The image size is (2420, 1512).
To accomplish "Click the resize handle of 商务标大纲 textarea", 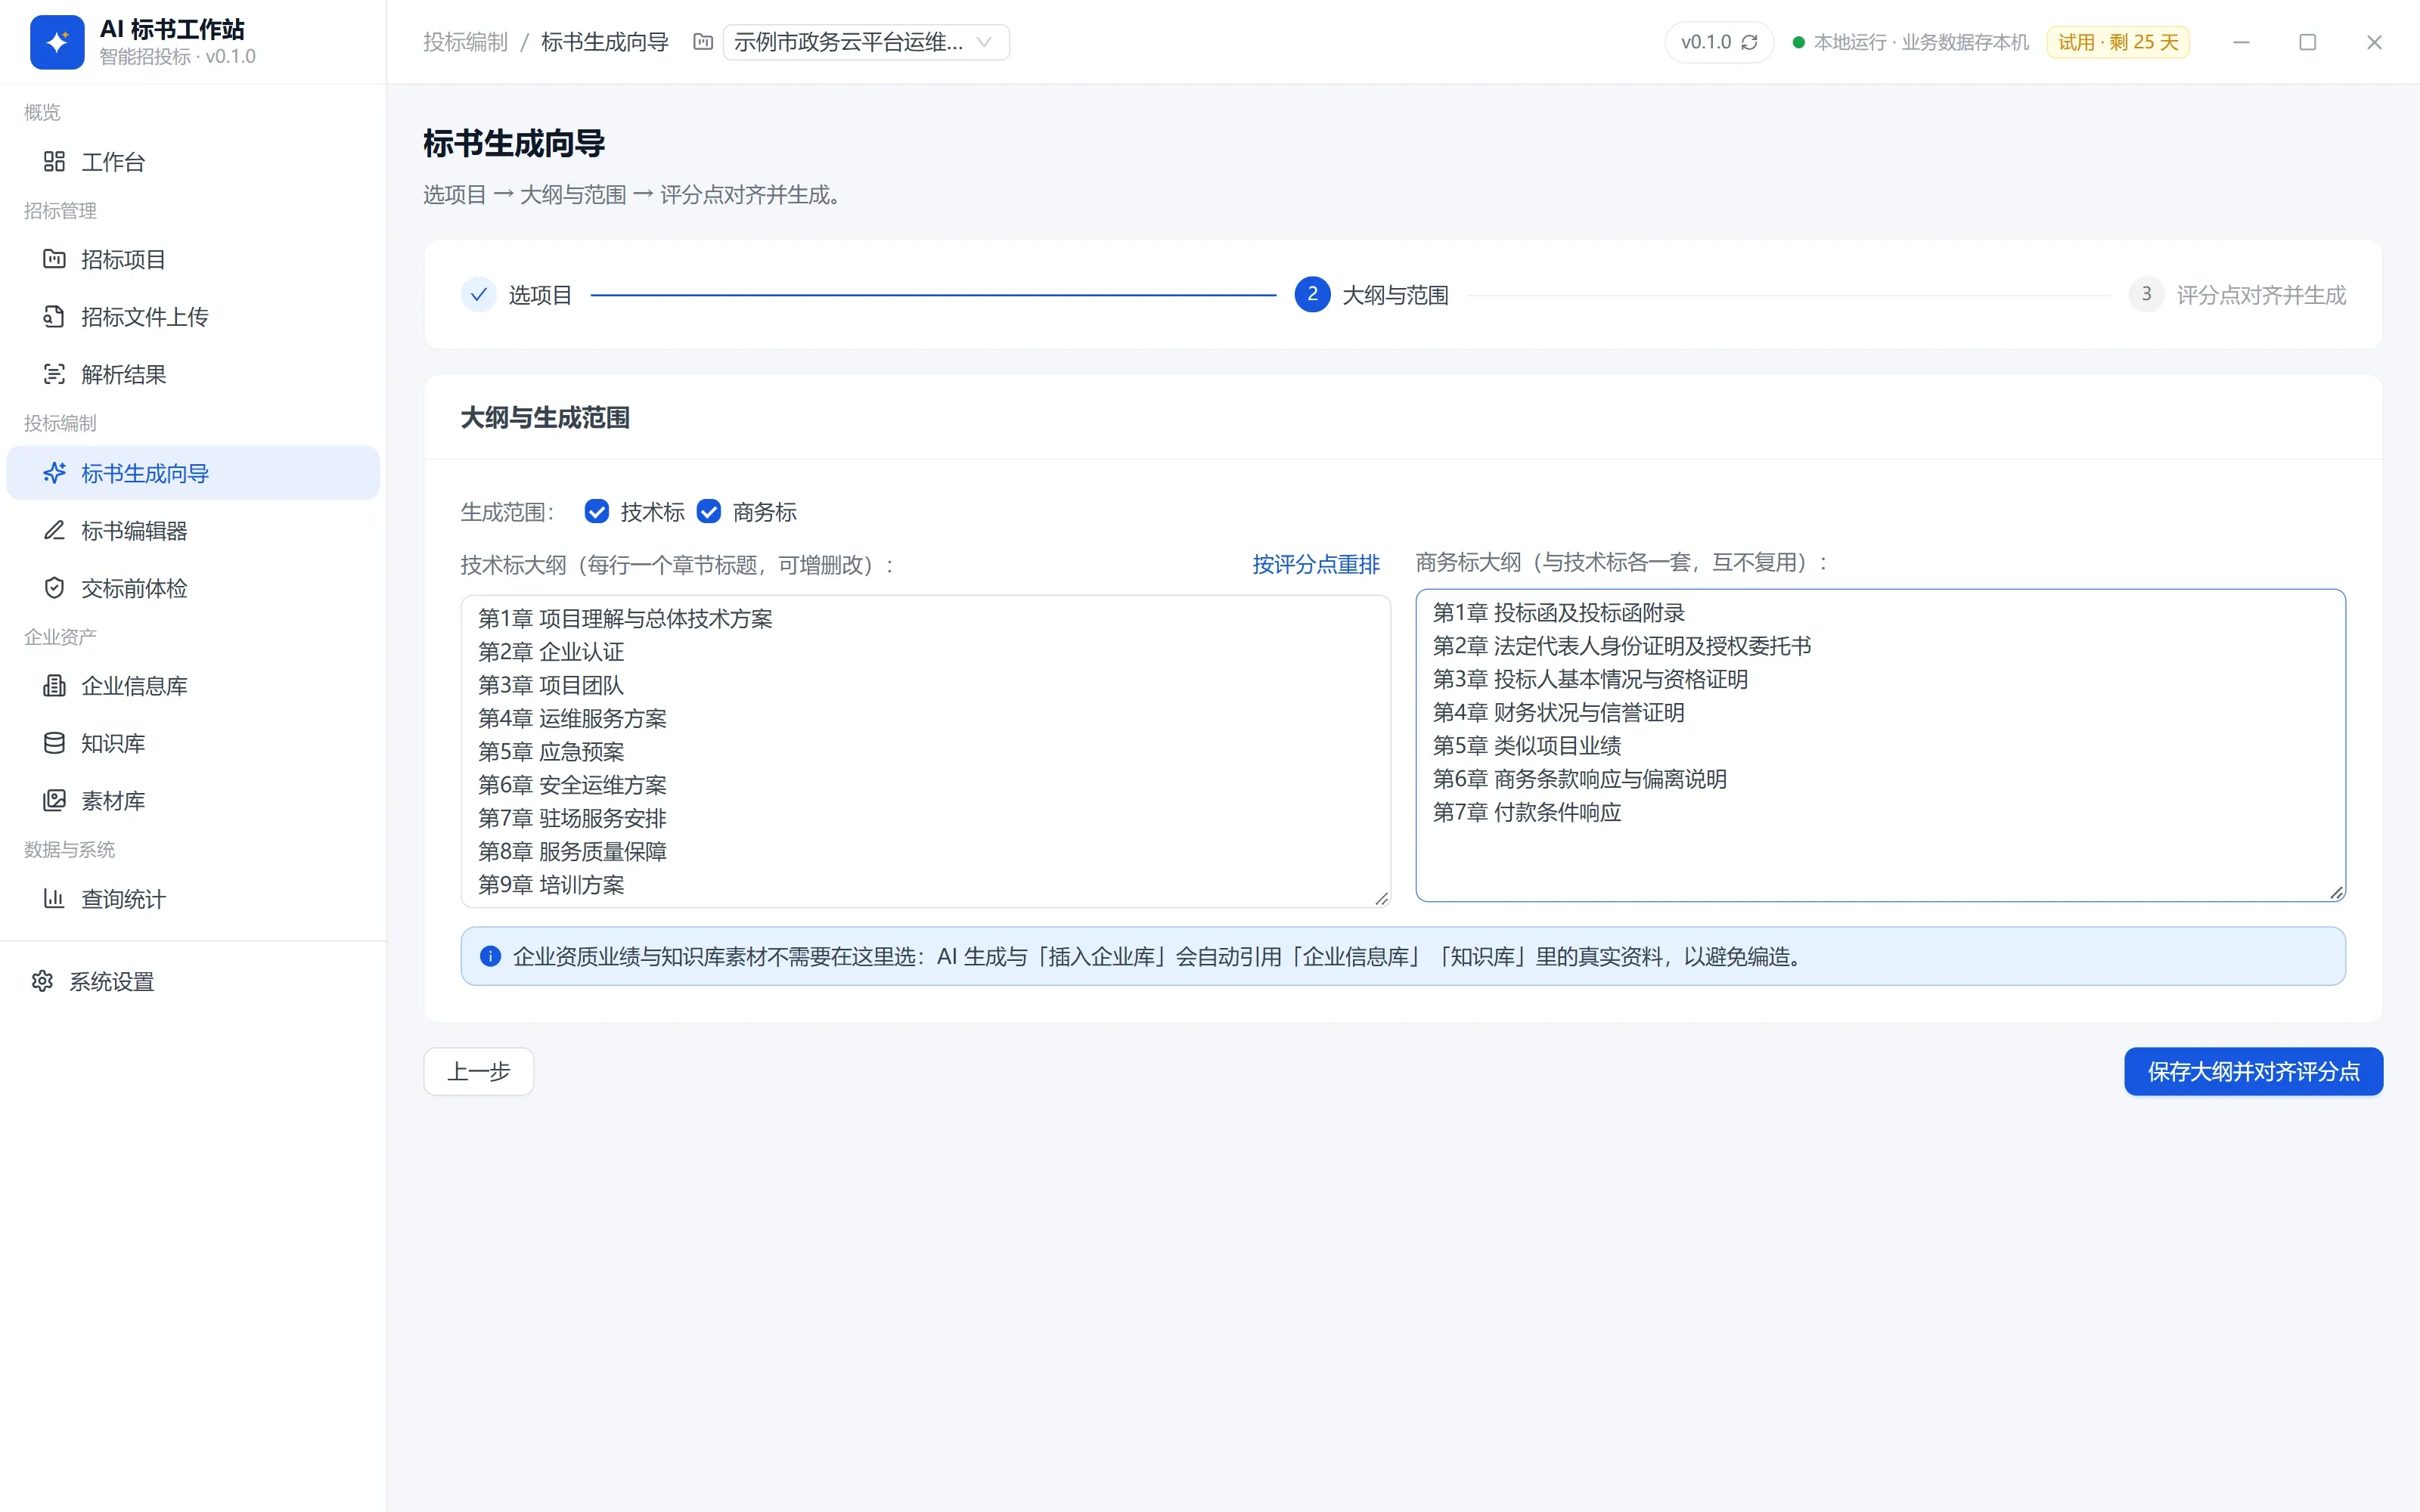I will 2336,892.
